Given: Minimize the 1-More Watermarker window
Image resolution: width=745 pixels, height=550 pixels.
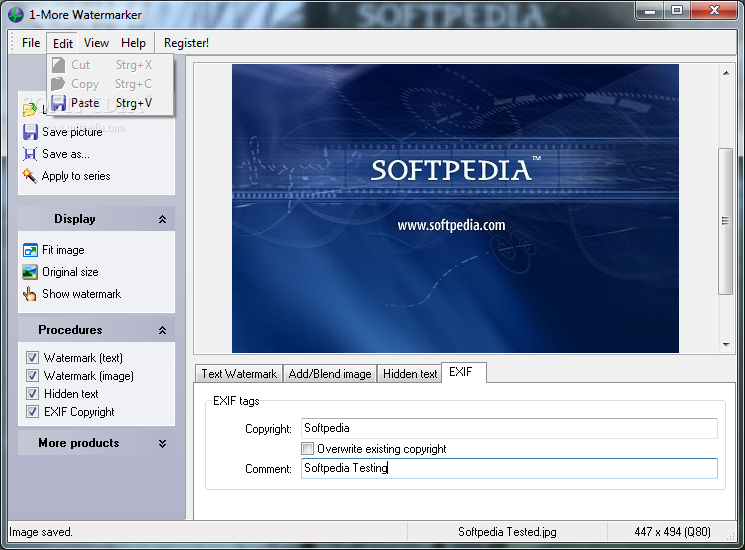Looking at the screenshot, I should click(650, 10).
